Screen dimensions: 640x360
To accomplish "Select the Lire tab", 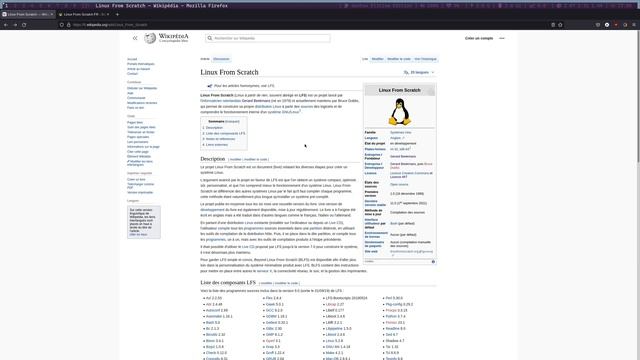I will pos(365,59).
